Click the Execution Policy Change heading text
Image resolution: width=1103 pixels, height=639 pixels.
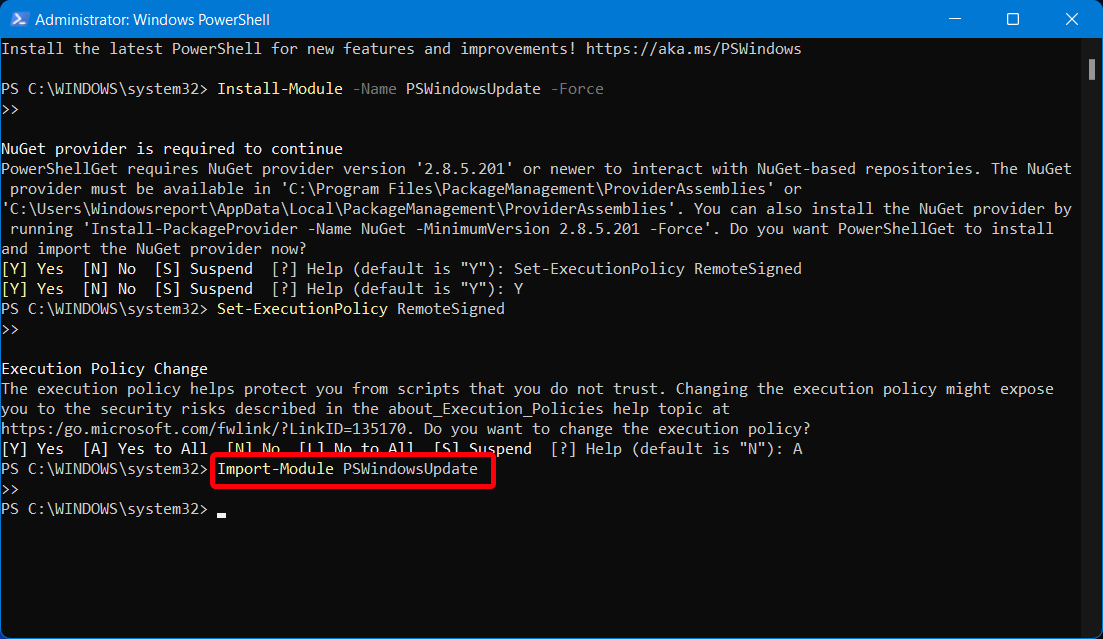point(103,368)
